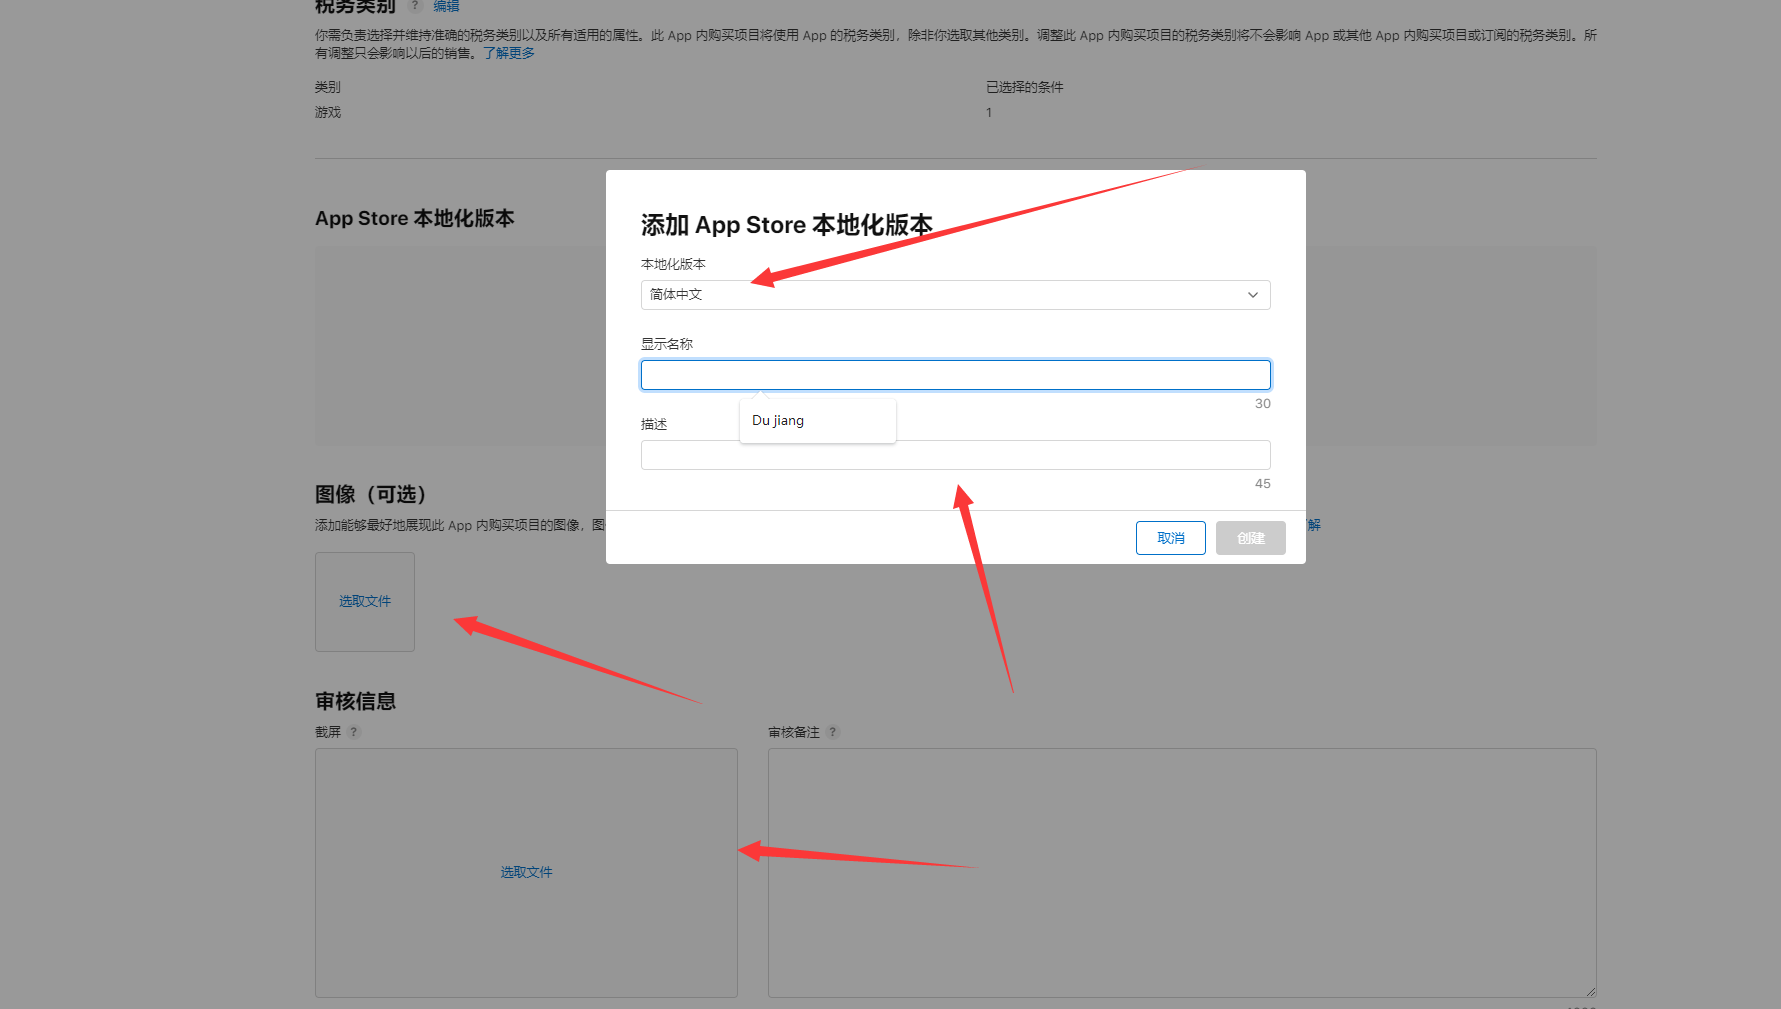Click the 审核信息 heading

click(x=355, y=701)
